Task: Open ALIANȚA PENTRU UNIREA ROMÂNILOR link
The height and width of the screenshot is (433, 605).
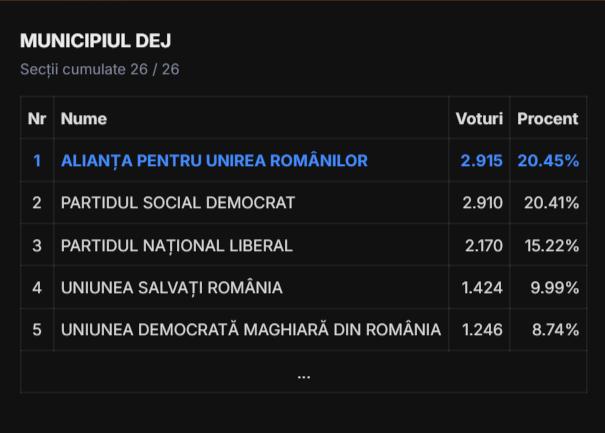Action: click(214, 160)
